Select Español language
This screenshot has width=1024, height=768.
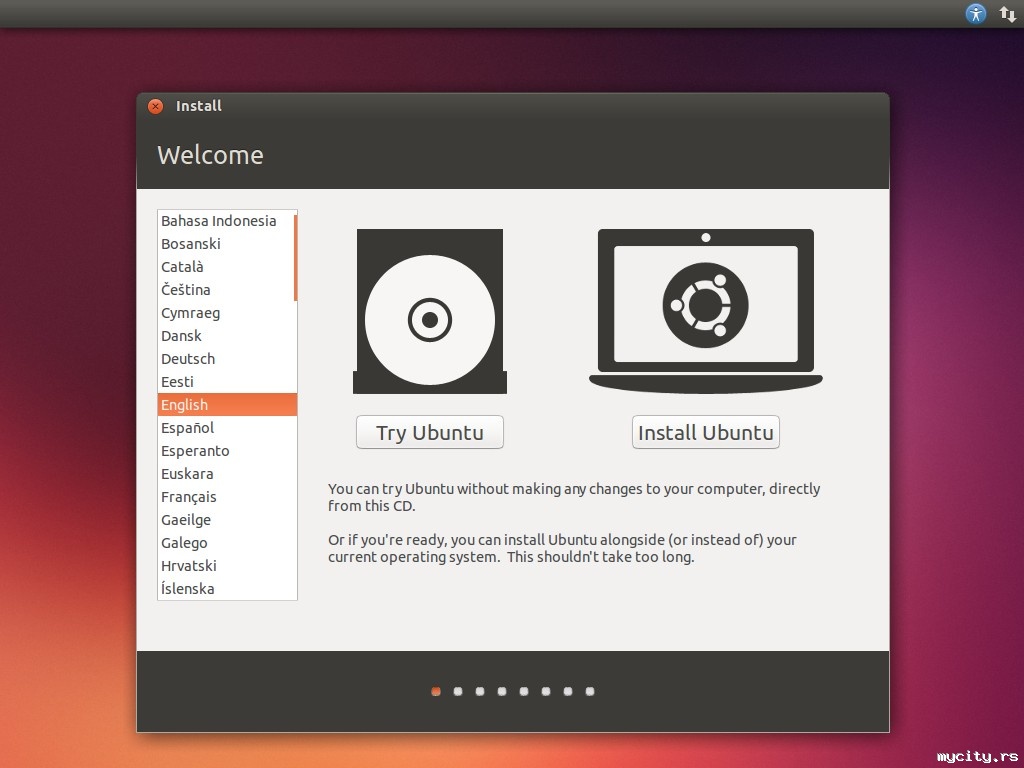[226, 428]
